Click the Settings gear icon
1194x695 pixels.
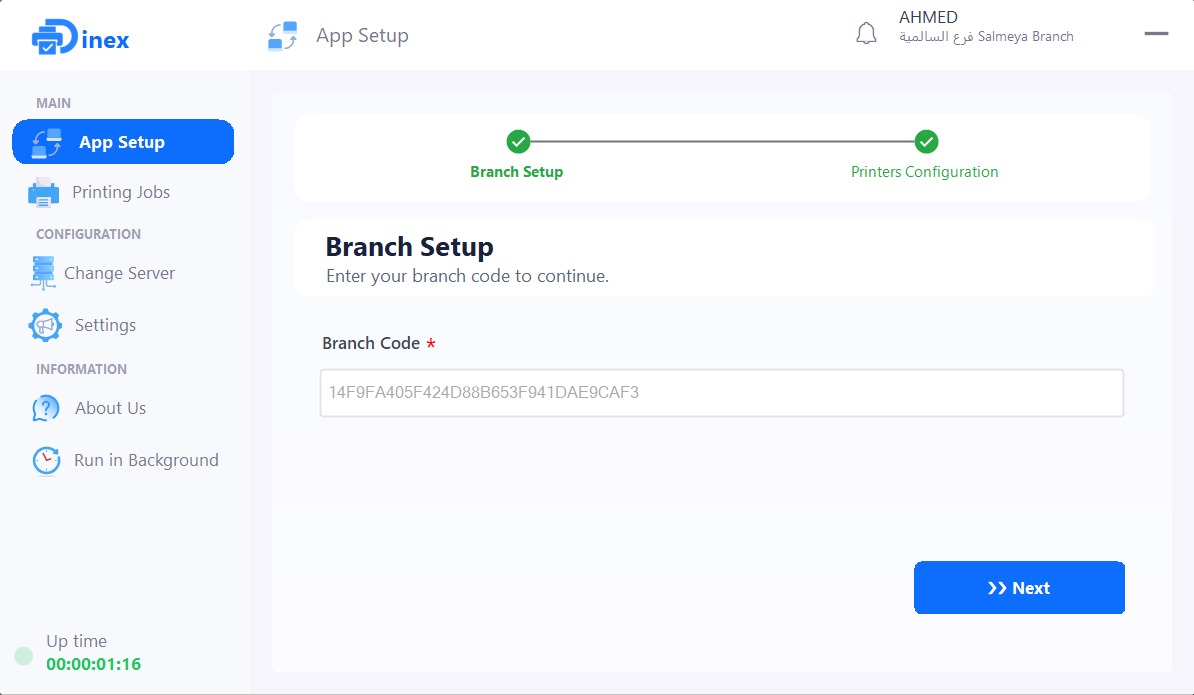pyautogui.click(x=45, y=325)
